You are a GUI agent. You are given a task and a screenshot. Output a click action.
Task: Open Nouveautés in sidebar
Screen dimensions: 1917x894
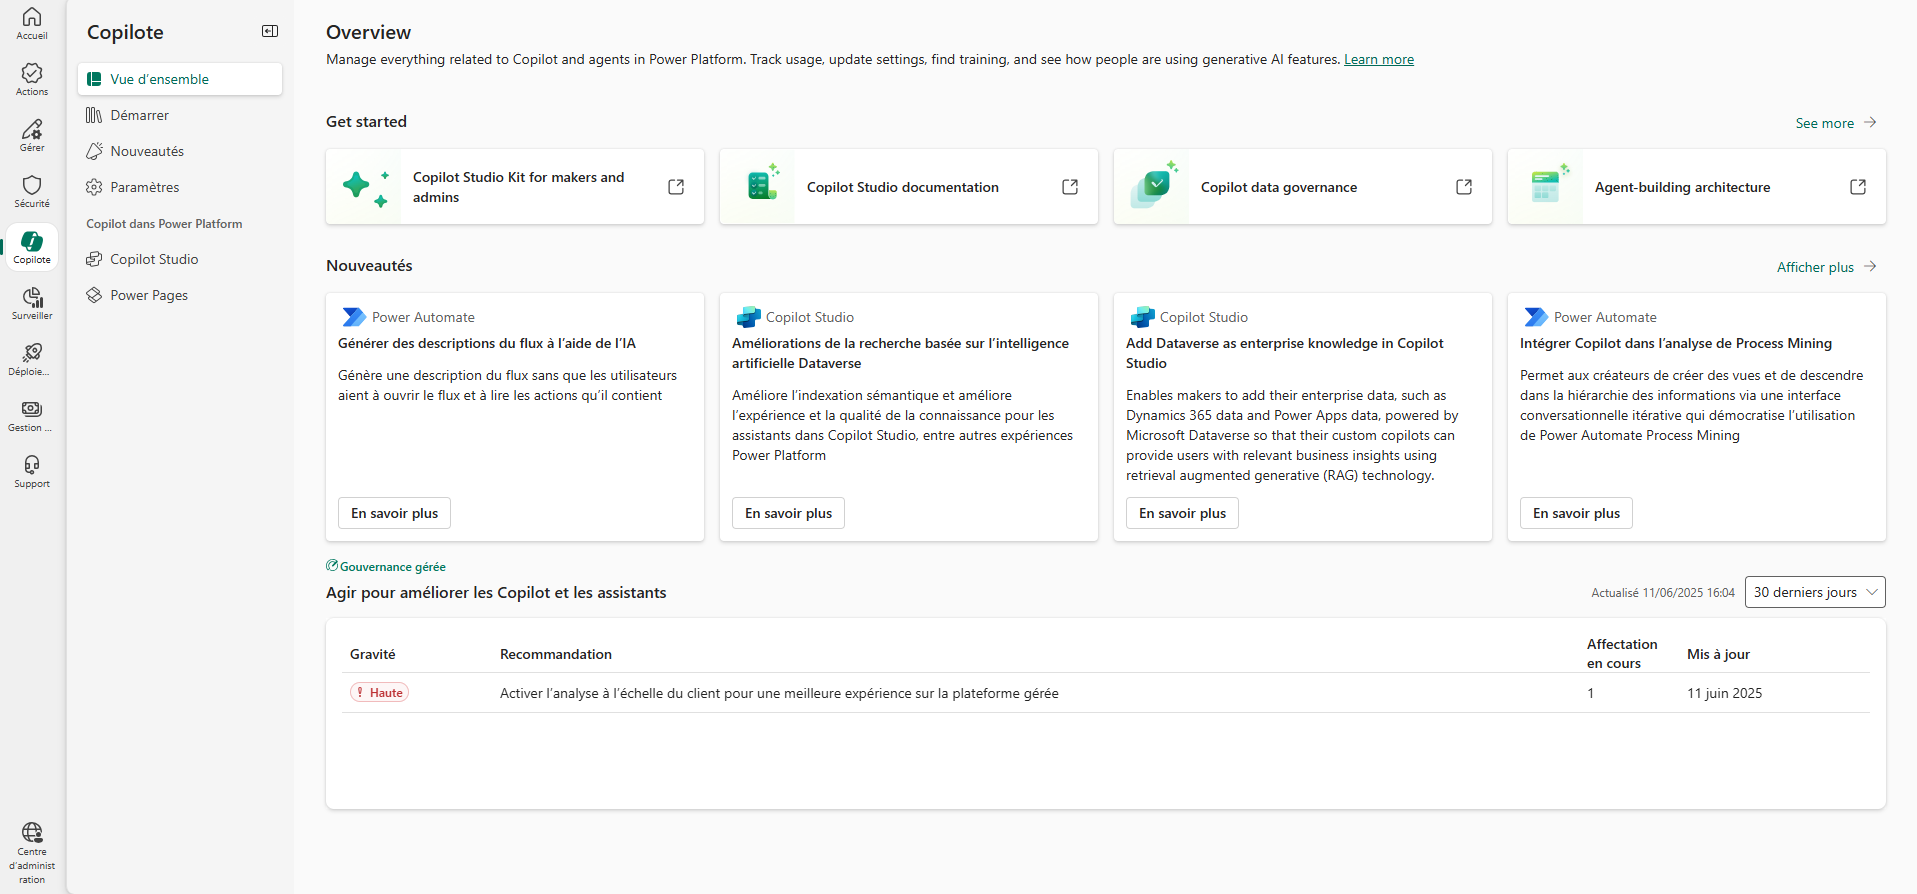coord(180,151)
